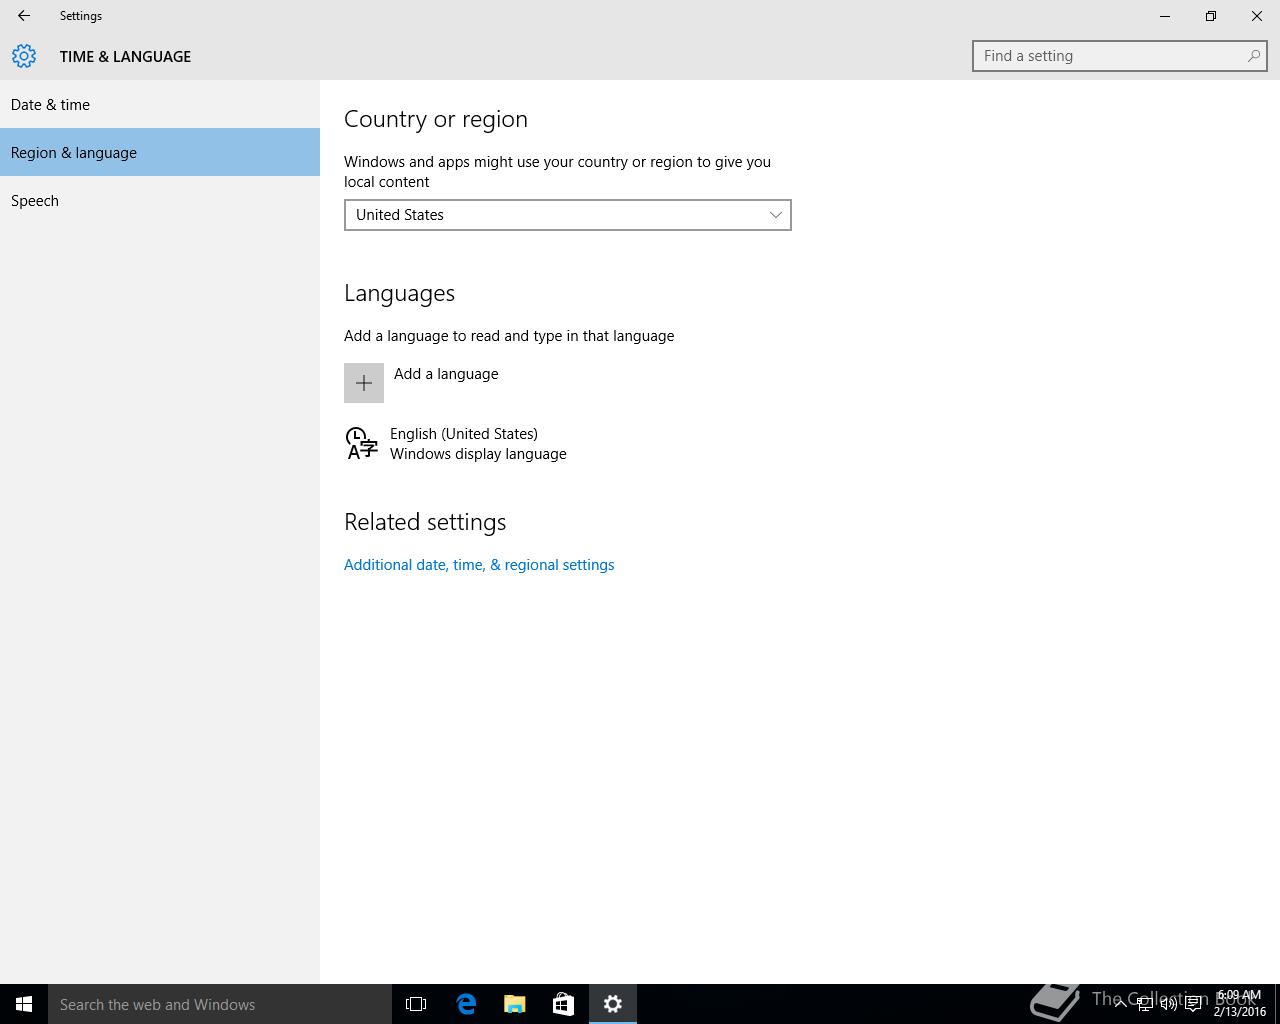Open File Explorer from taskbar
The width and height of the screenshot is (1280, 1024).
point(515,1004)
